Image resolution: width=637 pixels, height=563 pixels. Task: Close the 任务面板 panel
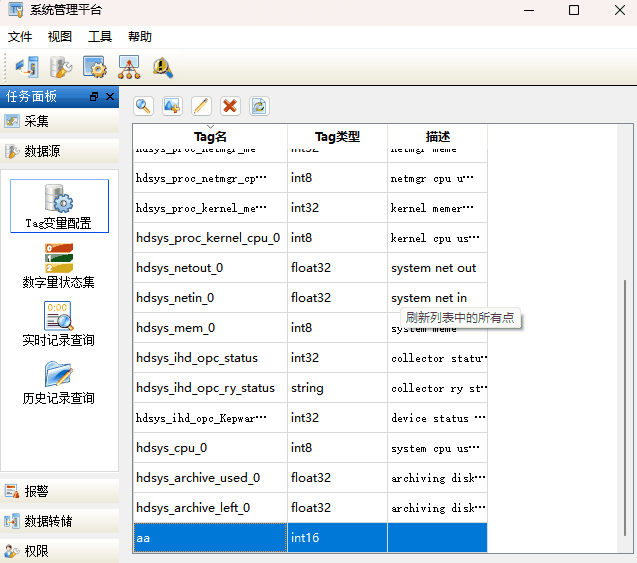[110, 97]
